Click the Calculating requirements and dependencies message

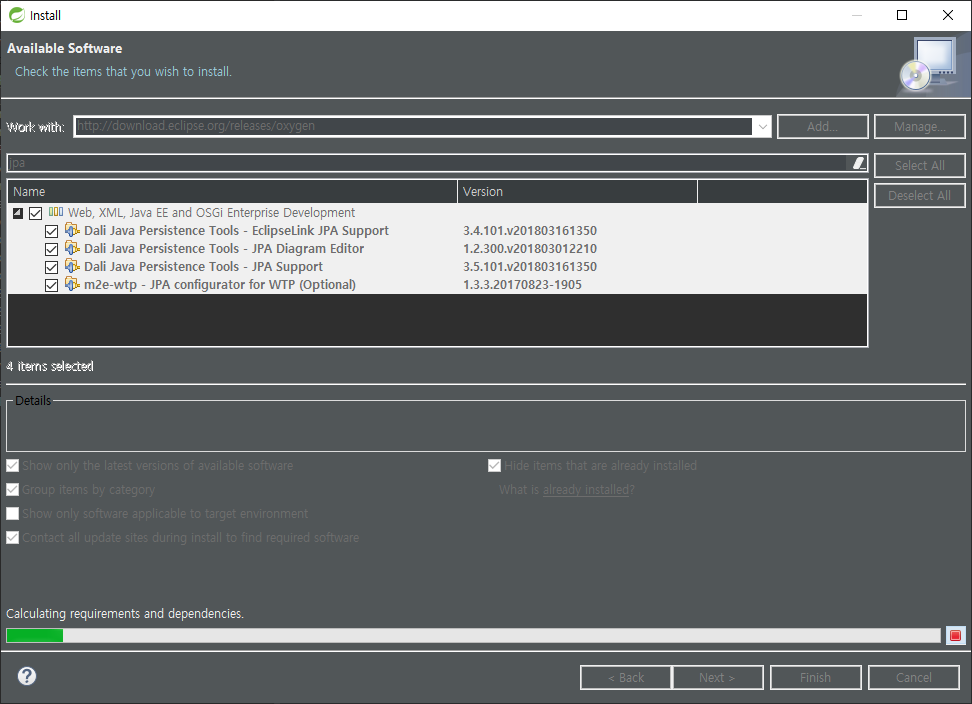point(125,614)
